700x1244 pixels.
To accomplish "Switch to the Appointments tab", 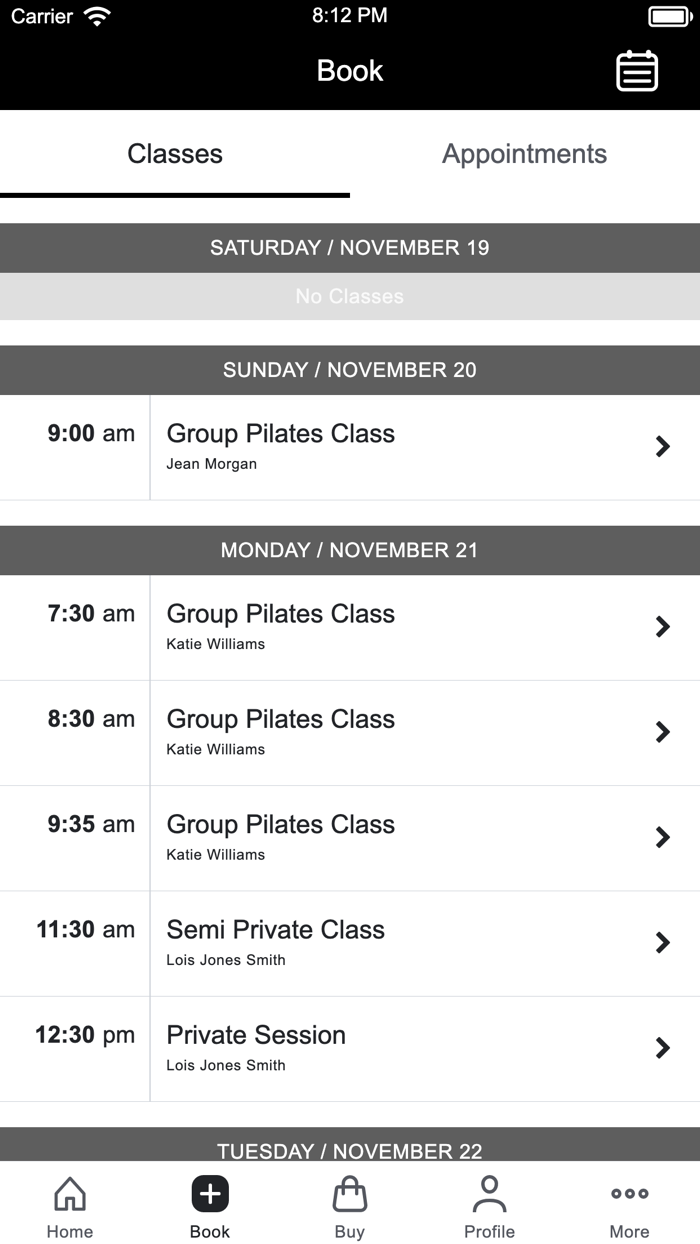I will click(x=524, y=154).
